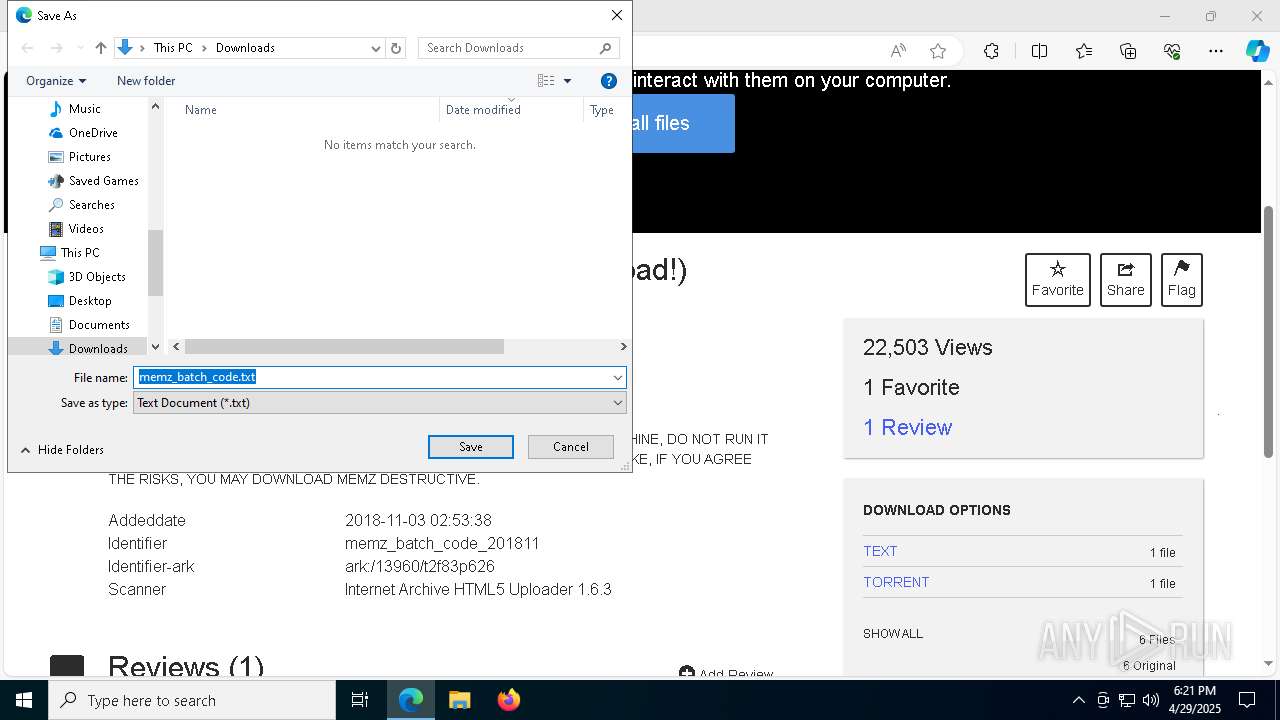Expand address bar previous locations dropdown
Image resolution: width=1280 pixels, height=720 pixels.
(x=376, y=48)
